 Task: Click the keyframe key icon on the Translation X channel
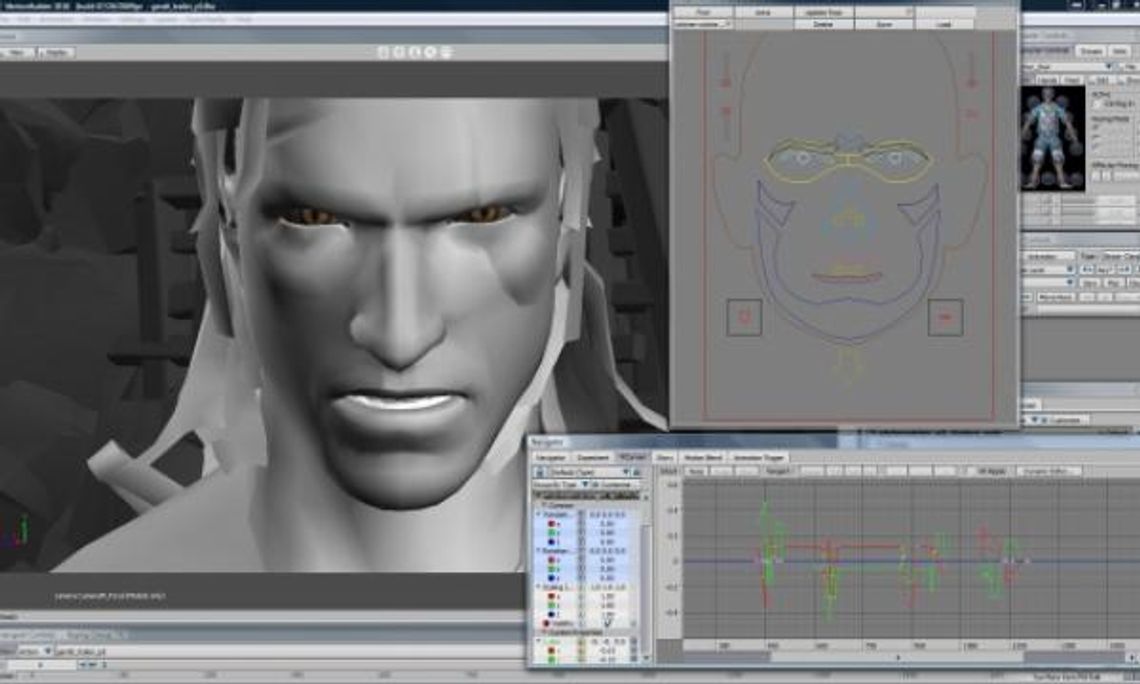[581, 525]
